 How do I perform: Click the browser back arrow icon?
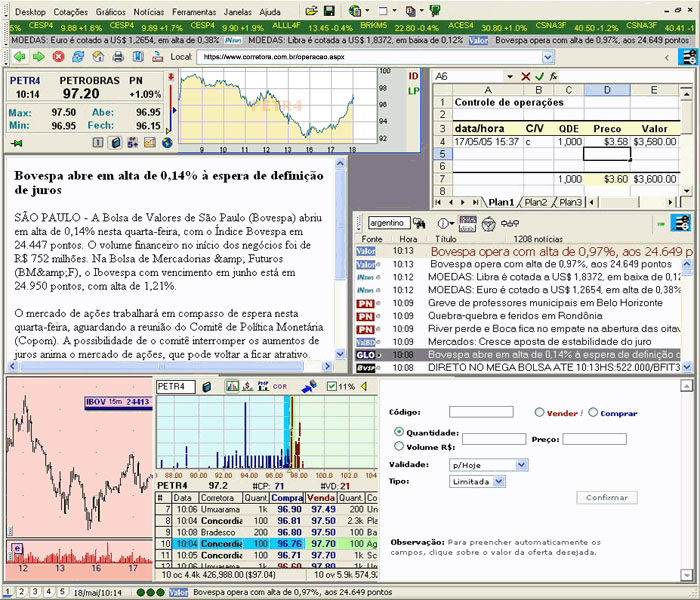point(17,57)
